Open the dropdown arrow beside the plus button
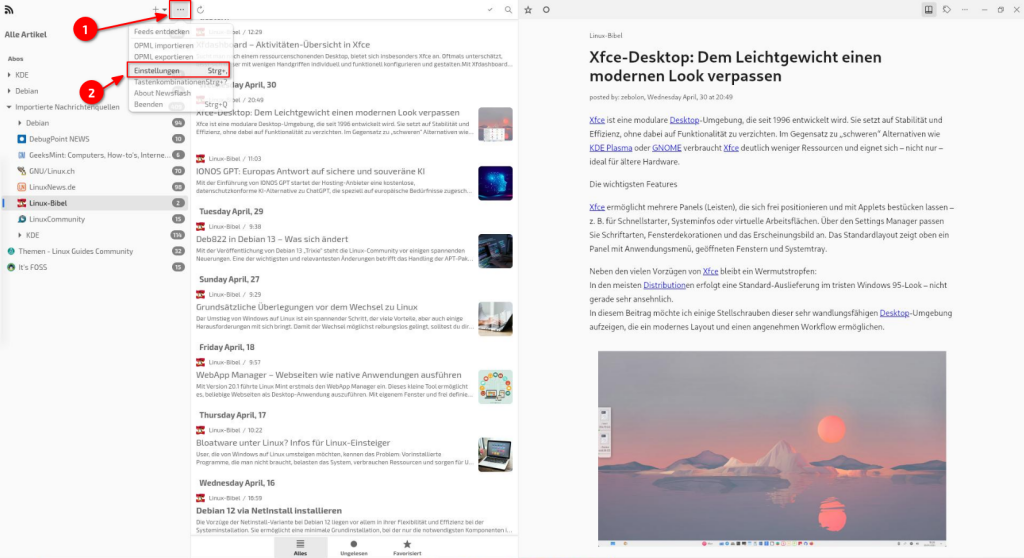 164,10
